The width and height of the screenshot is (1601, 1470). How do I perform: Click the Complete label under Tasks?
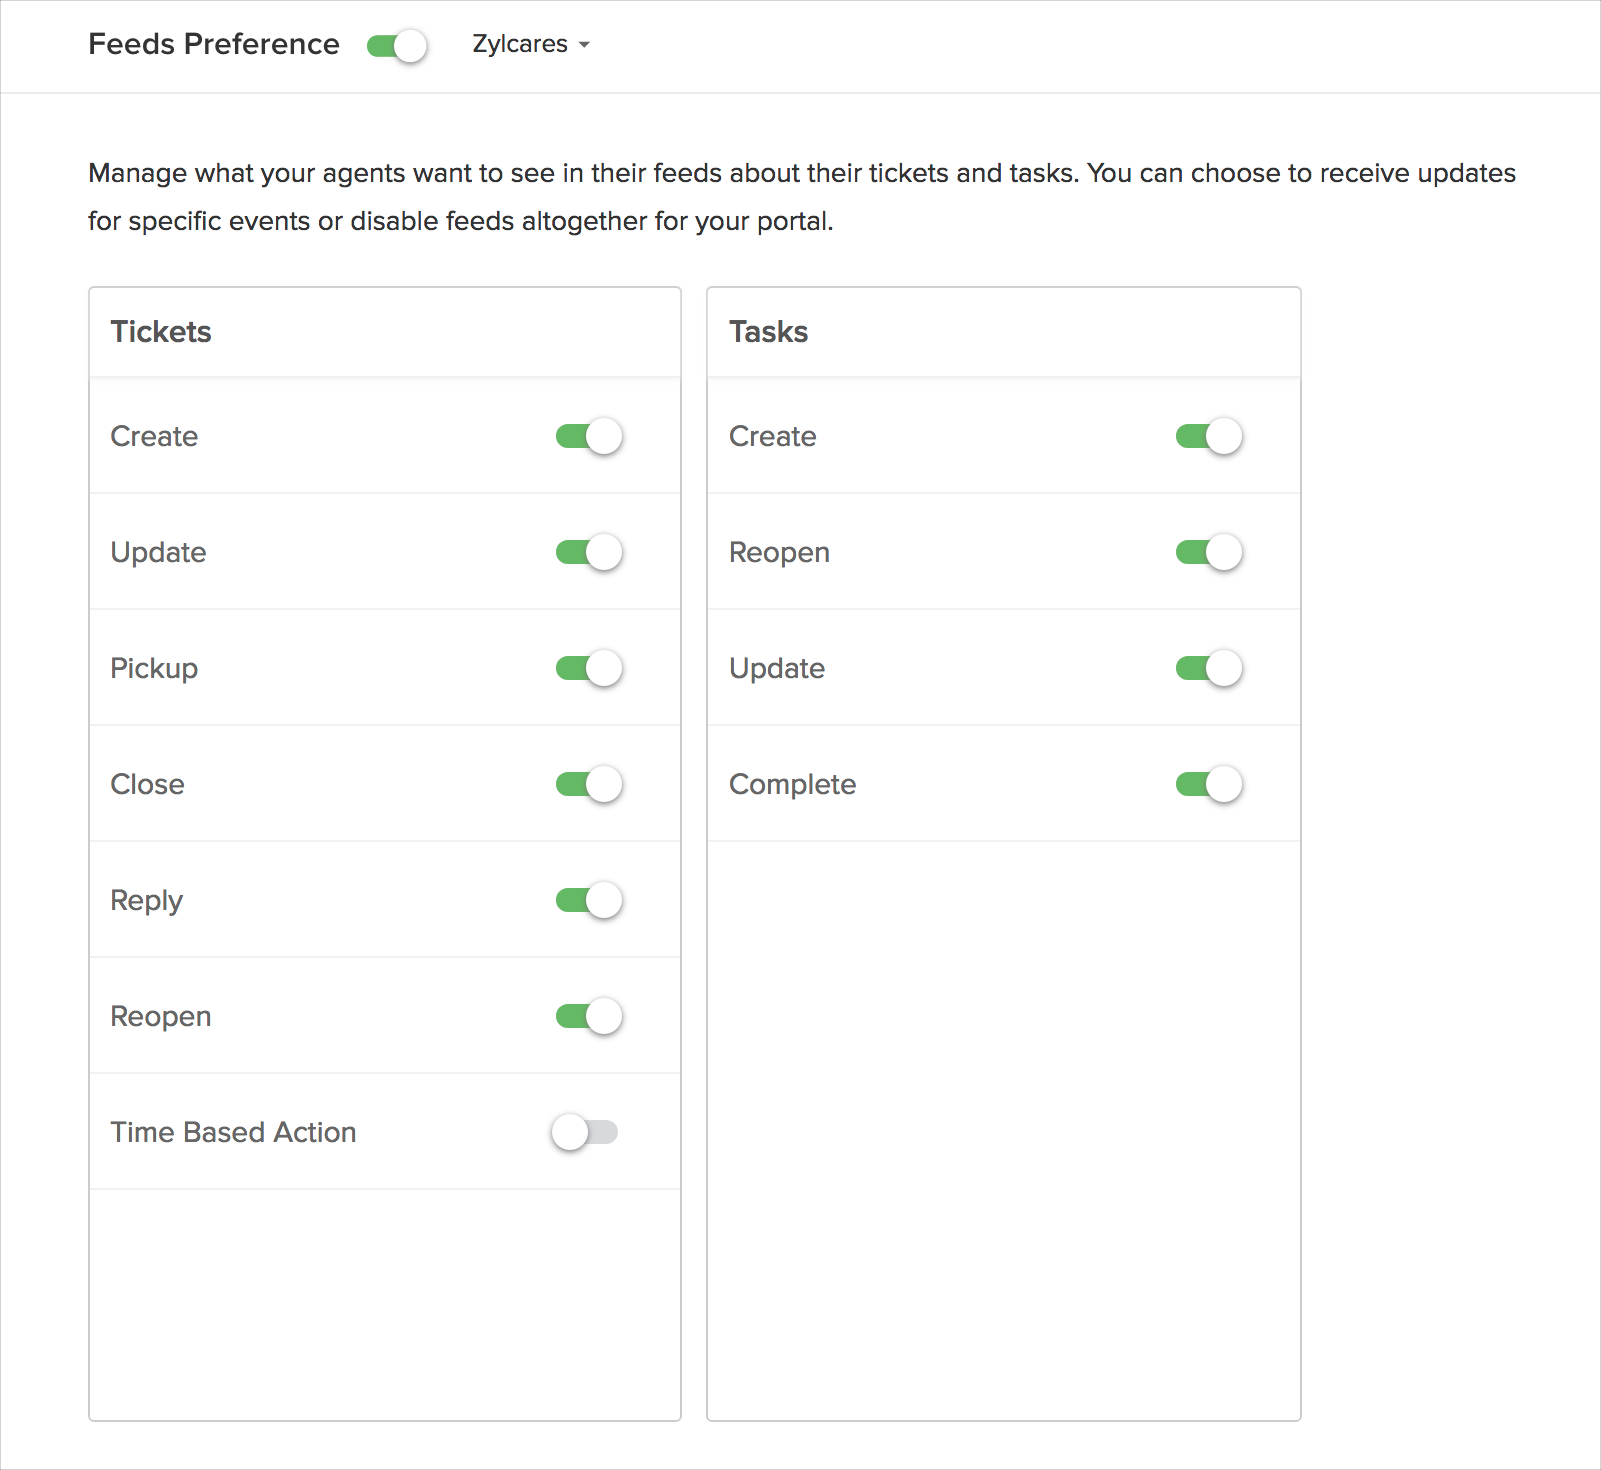[x=792, y=784]
